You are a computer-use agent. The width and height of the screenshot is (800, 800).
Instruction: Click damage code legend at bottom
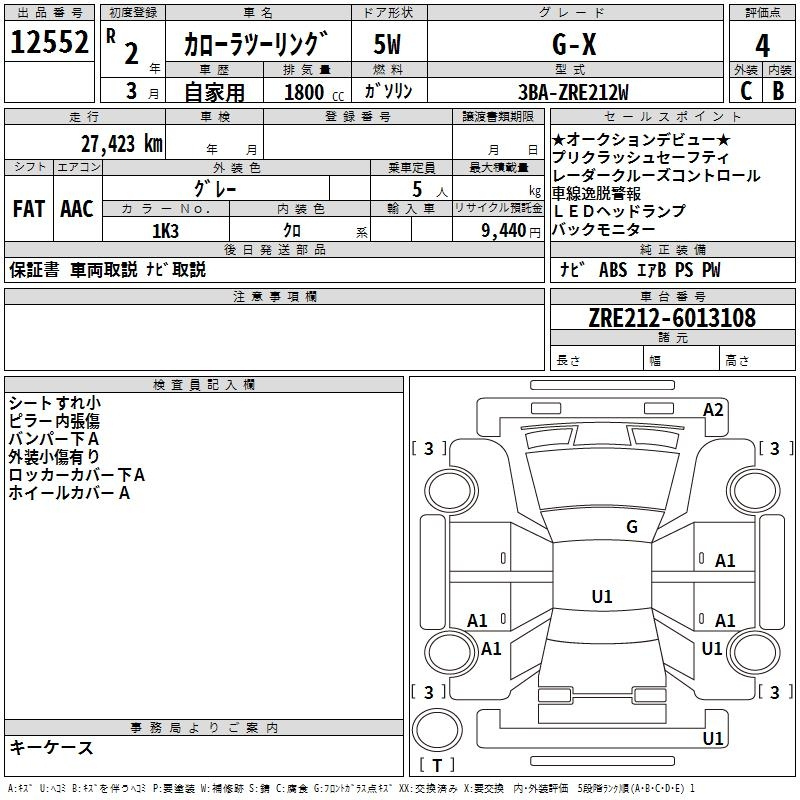pos(351,788)
